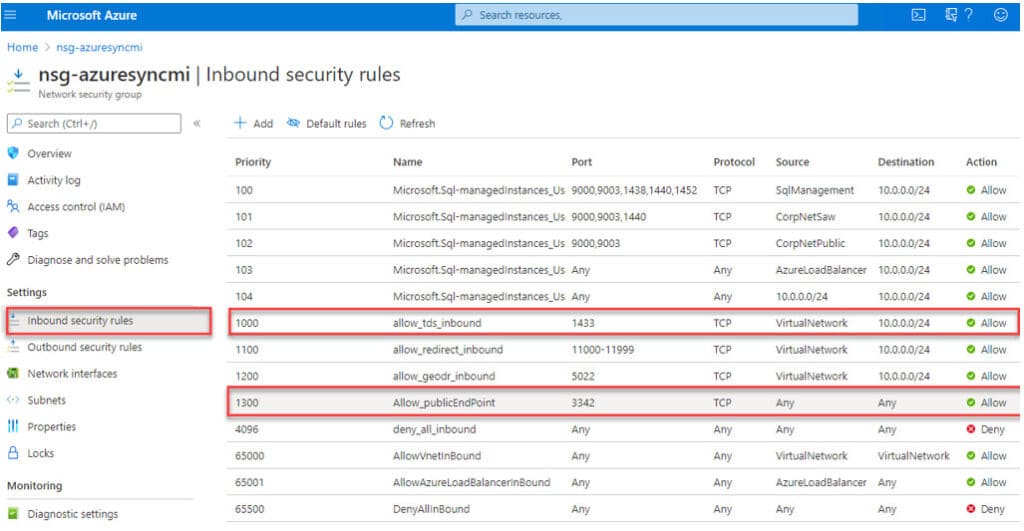Open the help question mark icon
The height and width of the screenshot is (531, 1024).
968,14
